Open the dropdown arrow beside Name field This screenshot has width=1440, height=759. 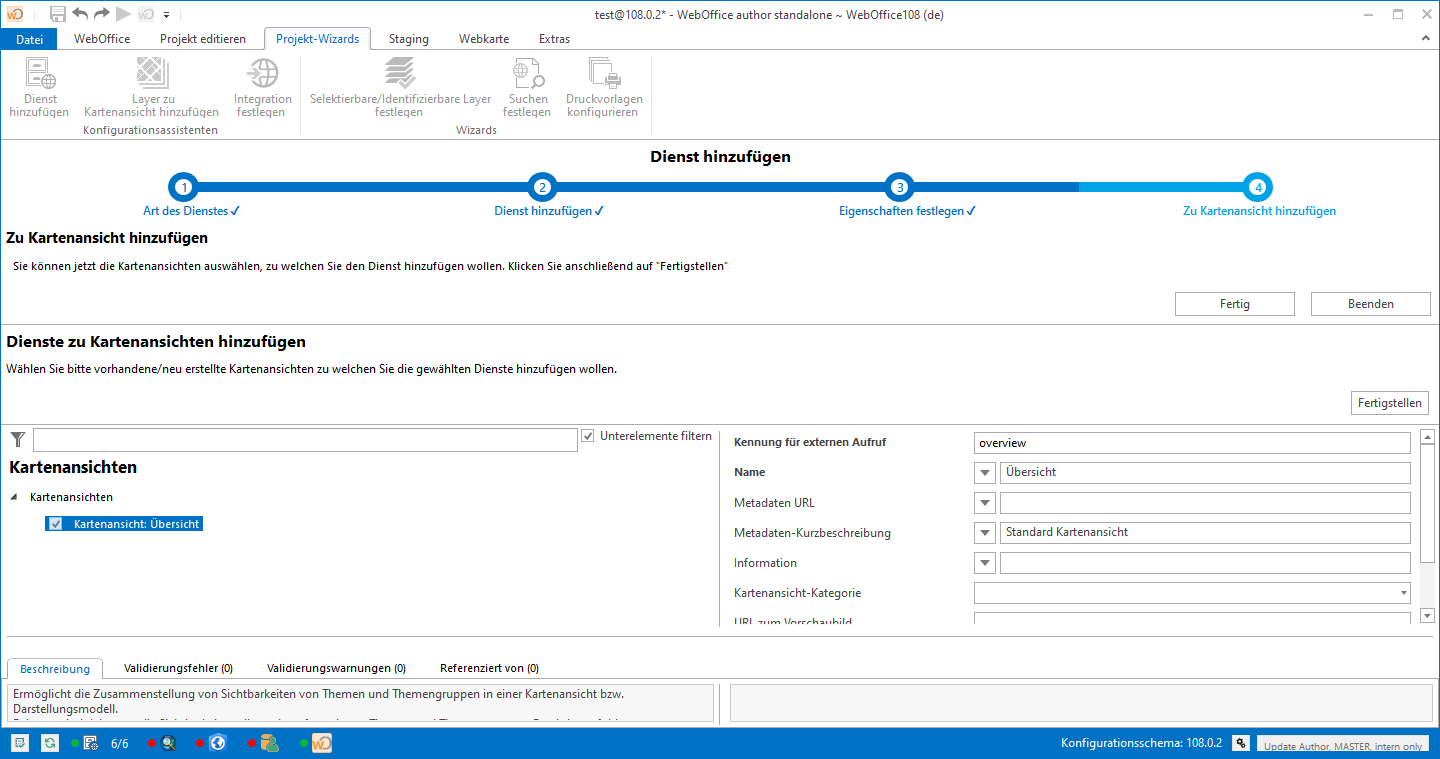click(x=985, y=473)
